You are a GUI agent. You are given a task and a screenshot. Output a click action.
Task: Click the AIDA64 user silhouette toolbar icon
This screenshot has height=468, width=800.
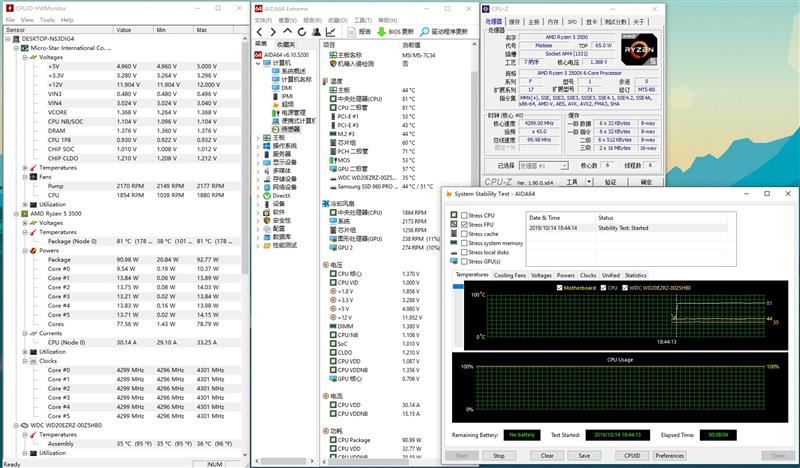[316, 32]
